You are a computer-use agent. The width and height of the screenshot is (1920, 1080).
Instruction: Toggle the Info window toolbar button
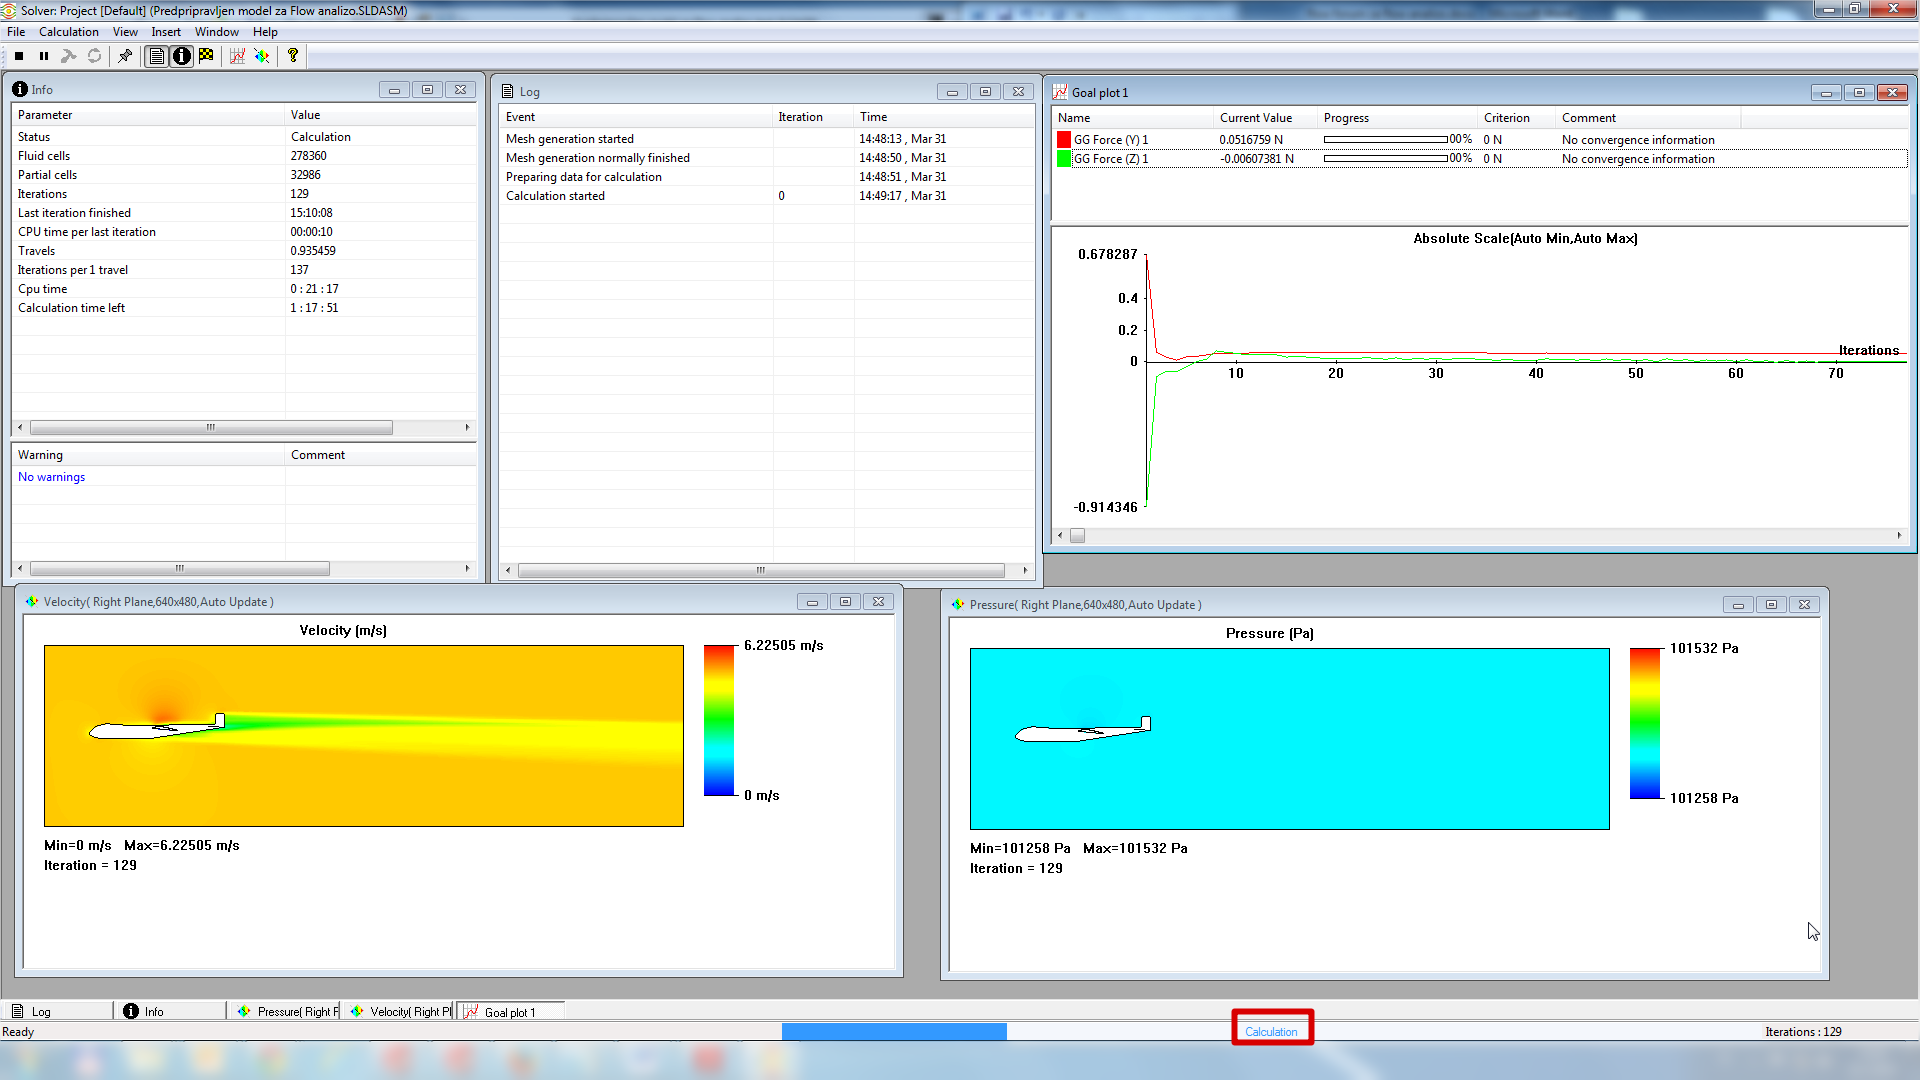tap(181, 56)
